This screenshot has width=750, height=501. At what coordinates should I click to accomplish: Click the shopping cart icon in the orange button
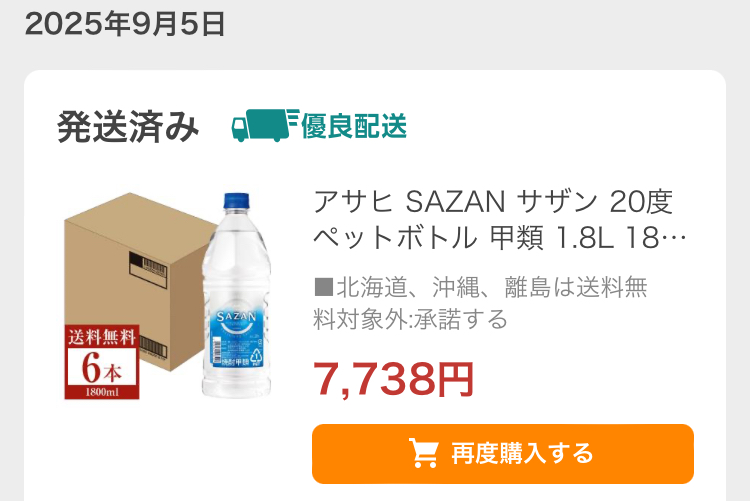click(x=423, y=453)
